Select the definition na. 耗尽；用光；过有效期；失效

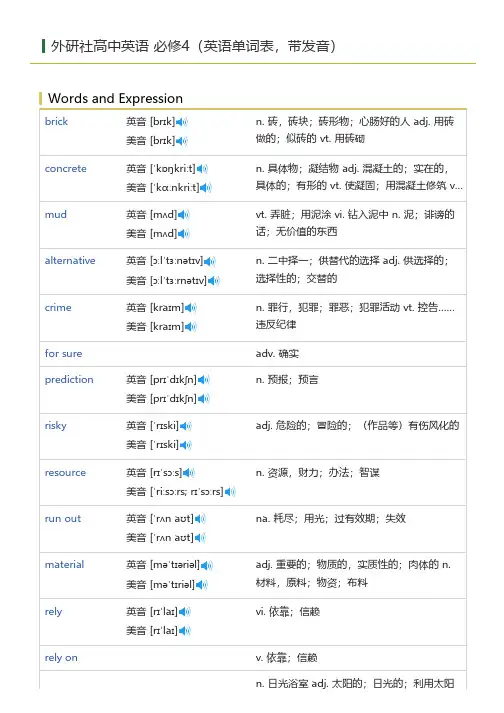(x=331, y=519)
